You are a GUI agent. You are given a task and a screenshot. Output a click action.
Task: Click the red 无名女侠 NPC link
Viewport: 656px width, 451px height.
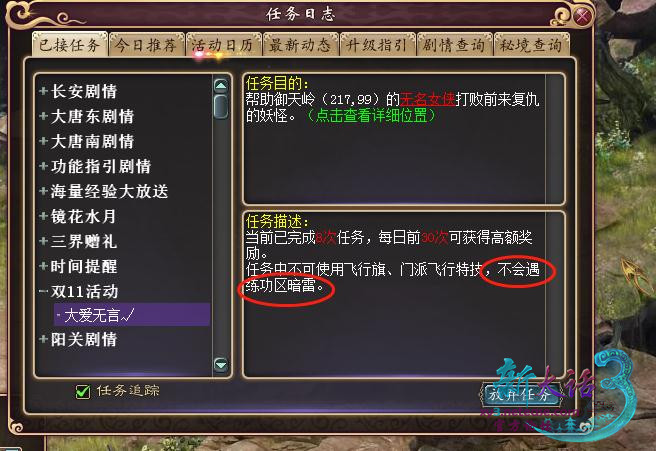(x=427, y=99)
